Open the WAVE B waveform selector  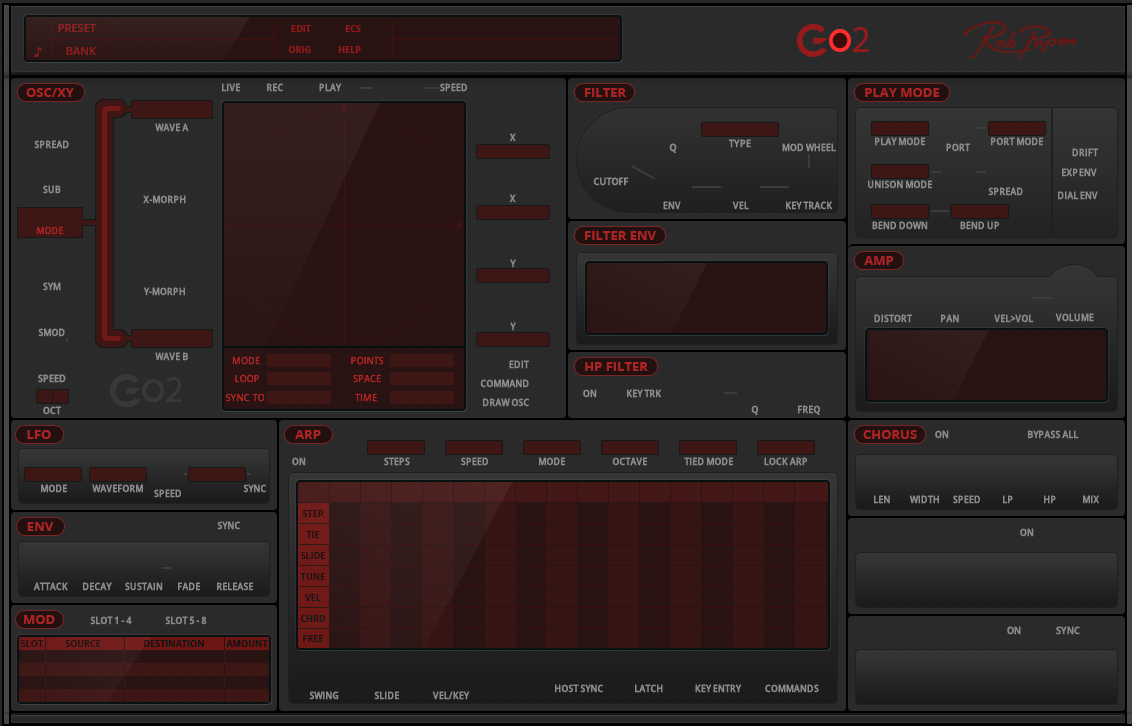point(171,338)
